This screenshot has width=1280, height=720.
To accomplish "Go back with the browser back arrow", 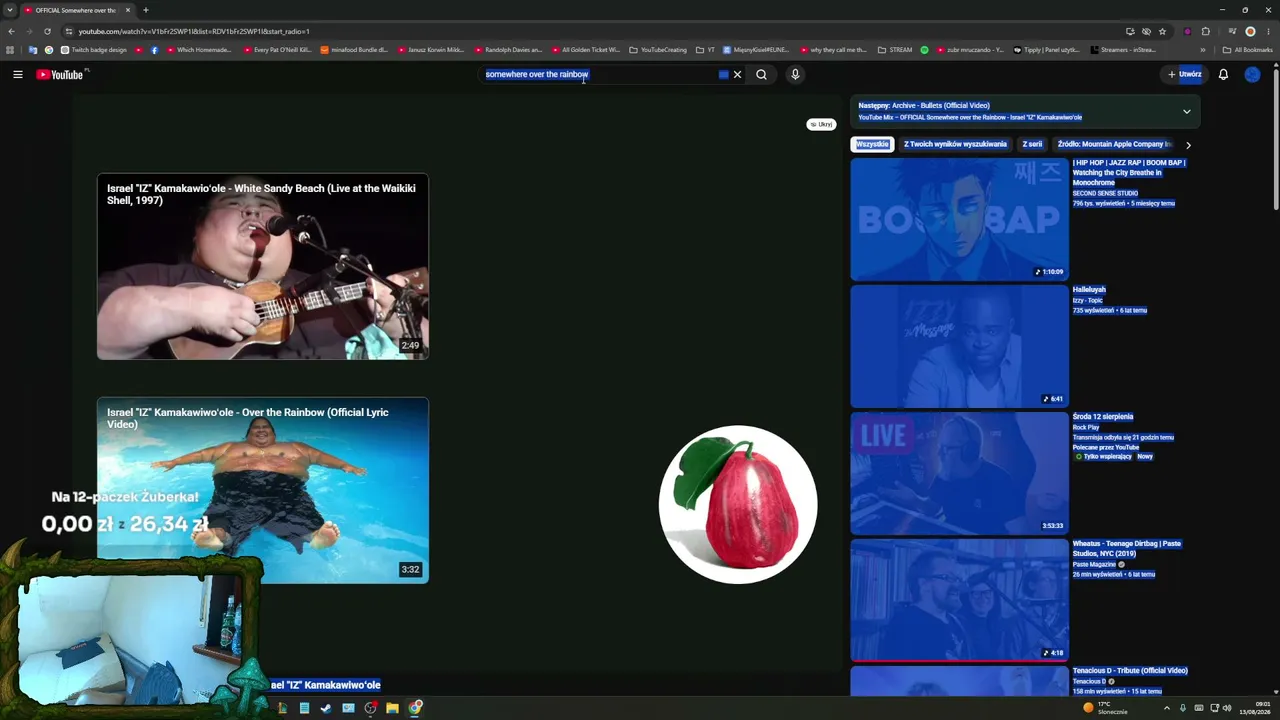I will (11, 31).
